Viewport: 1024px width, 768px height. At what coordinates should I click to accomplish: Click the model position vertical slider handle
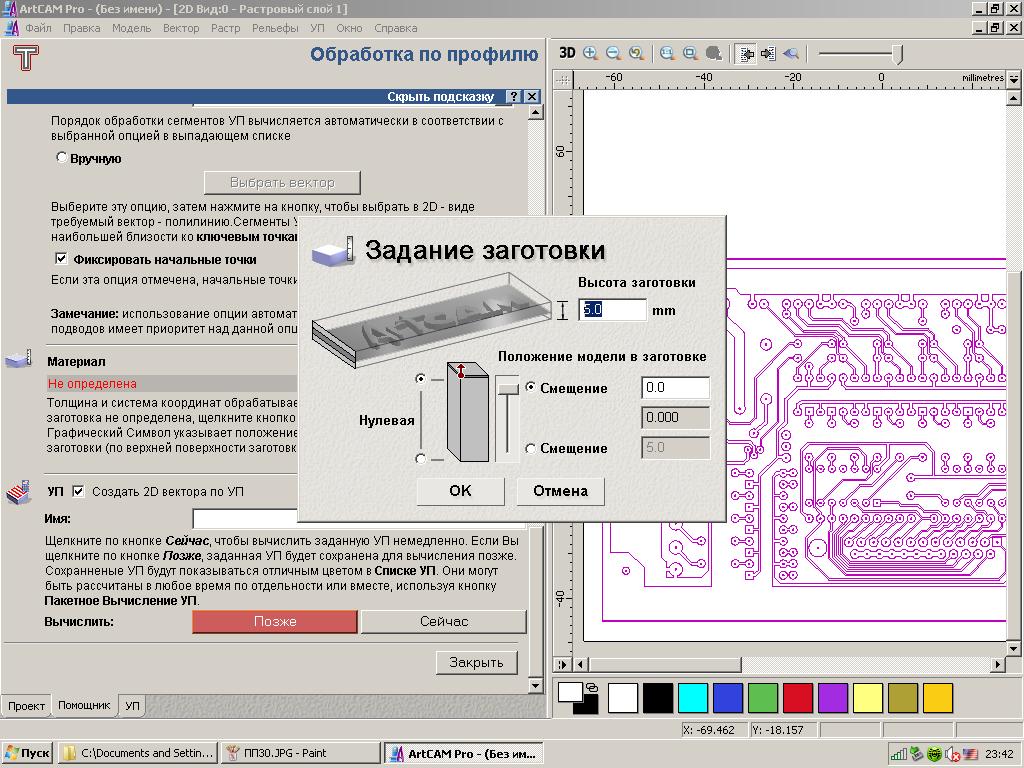(507, 389)
